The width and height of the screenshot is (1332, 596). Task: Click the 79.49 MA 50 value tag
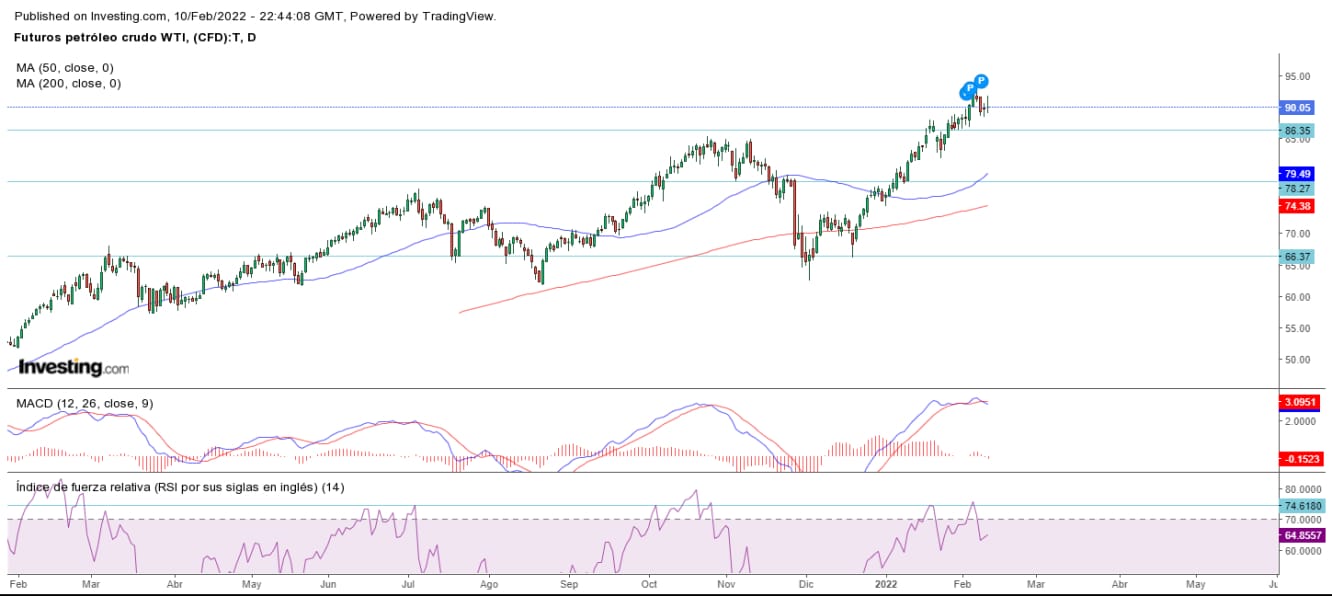(1298, 173)
